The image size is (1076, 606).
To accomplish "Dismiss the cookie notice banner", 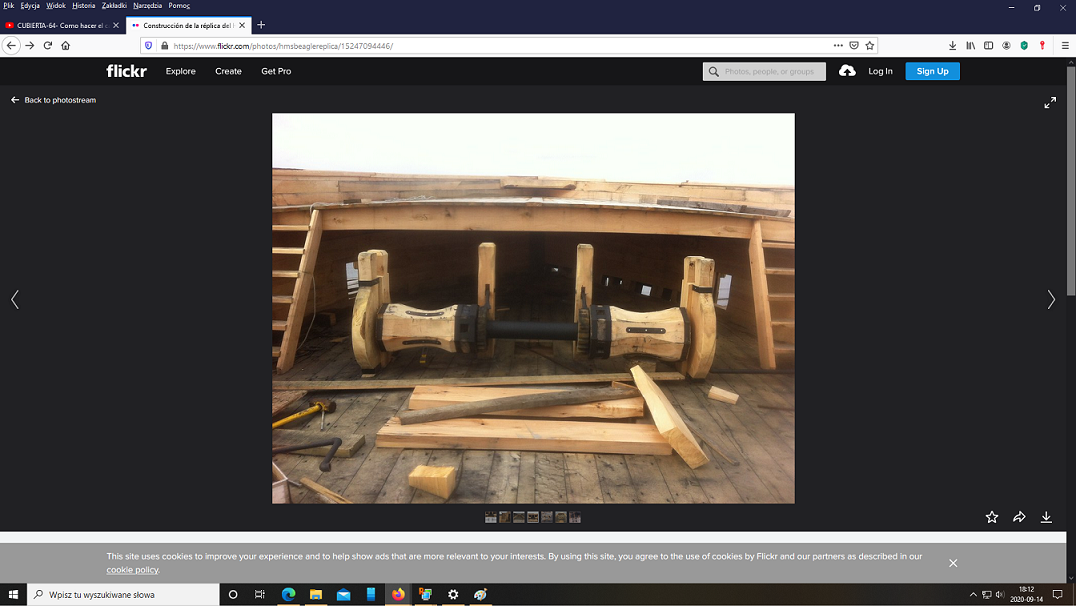I will (x=953, y=563).
